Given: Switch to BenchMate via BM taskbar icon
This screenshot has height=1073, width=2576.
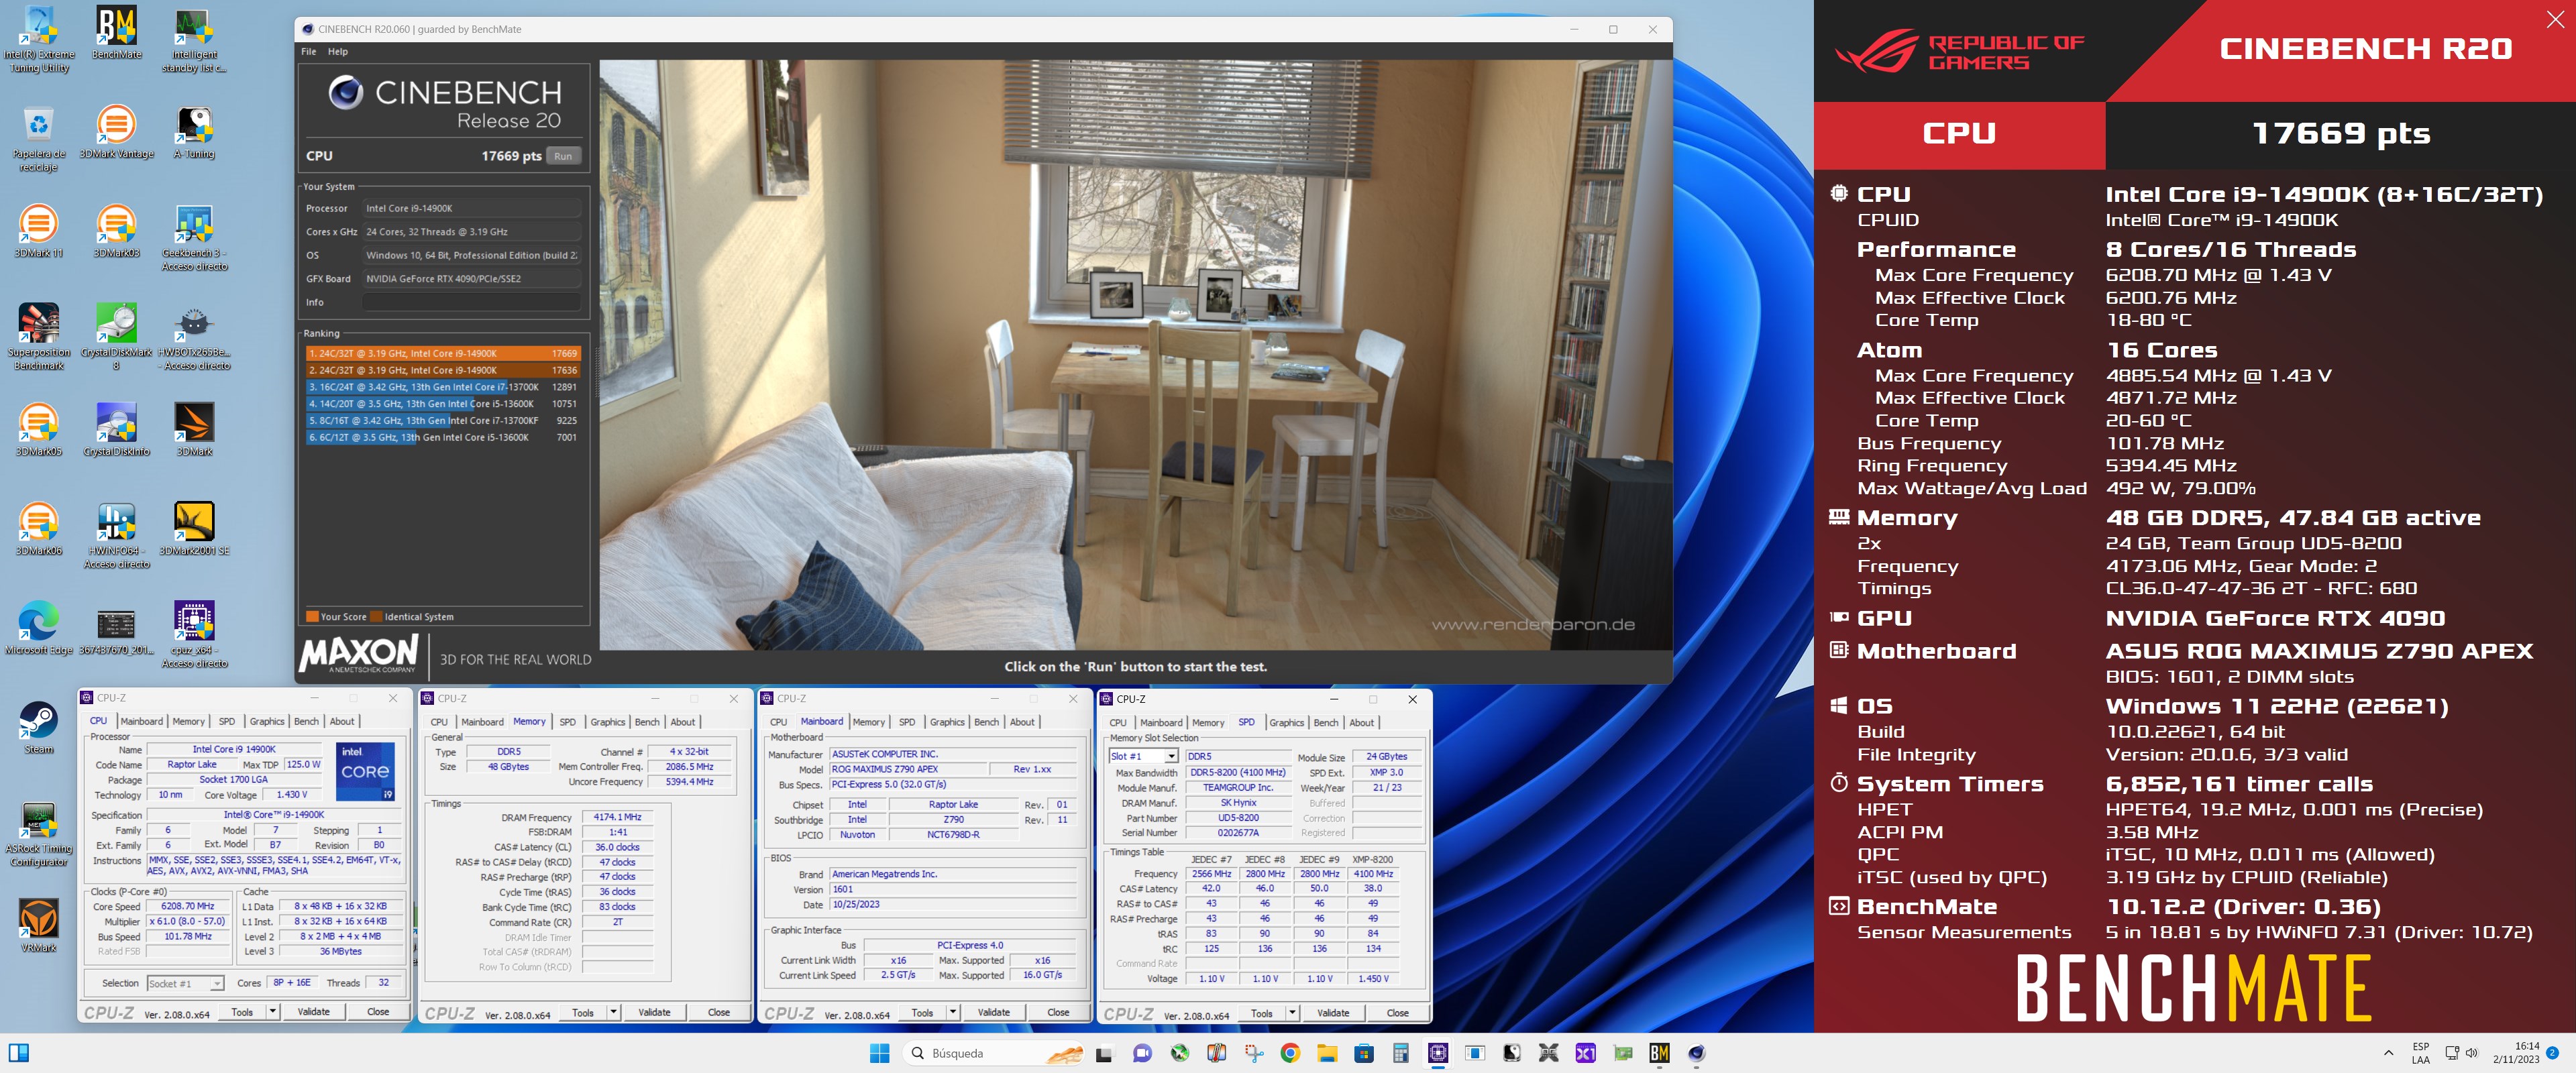Looking at the screenshot, I should pyautogui.click(x=1660, y=1052).
